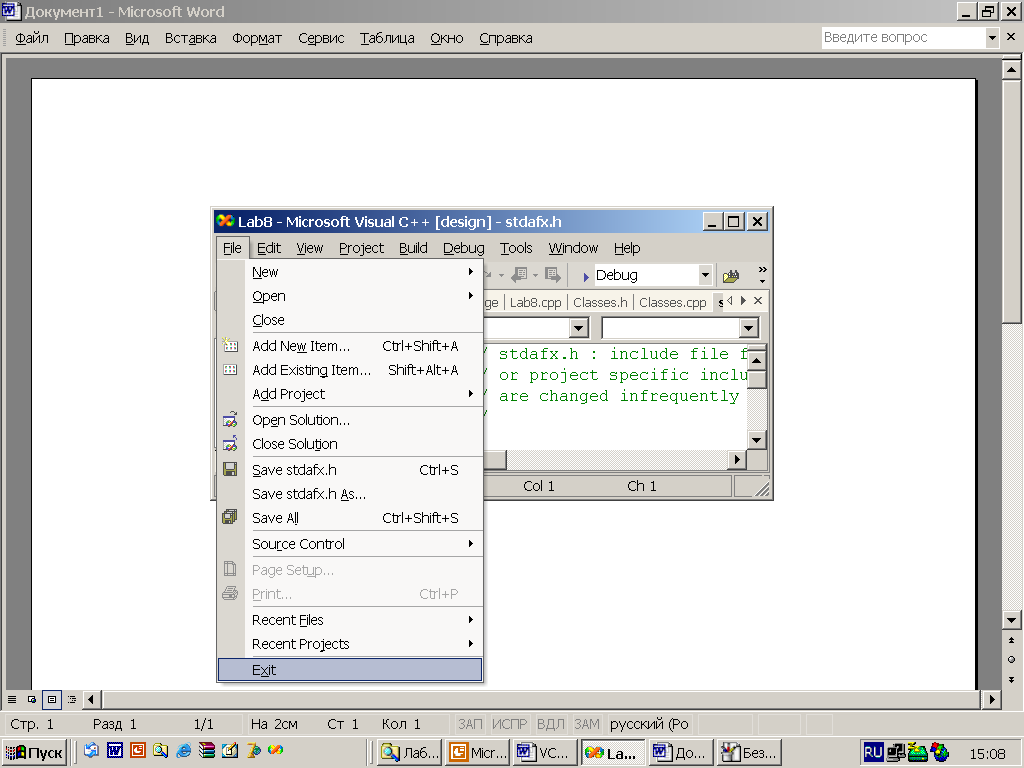Viewport: 1024px width, 768px height.
Task: Switch to the Лаб... taskbar window
Action: [x=410, y=752]
